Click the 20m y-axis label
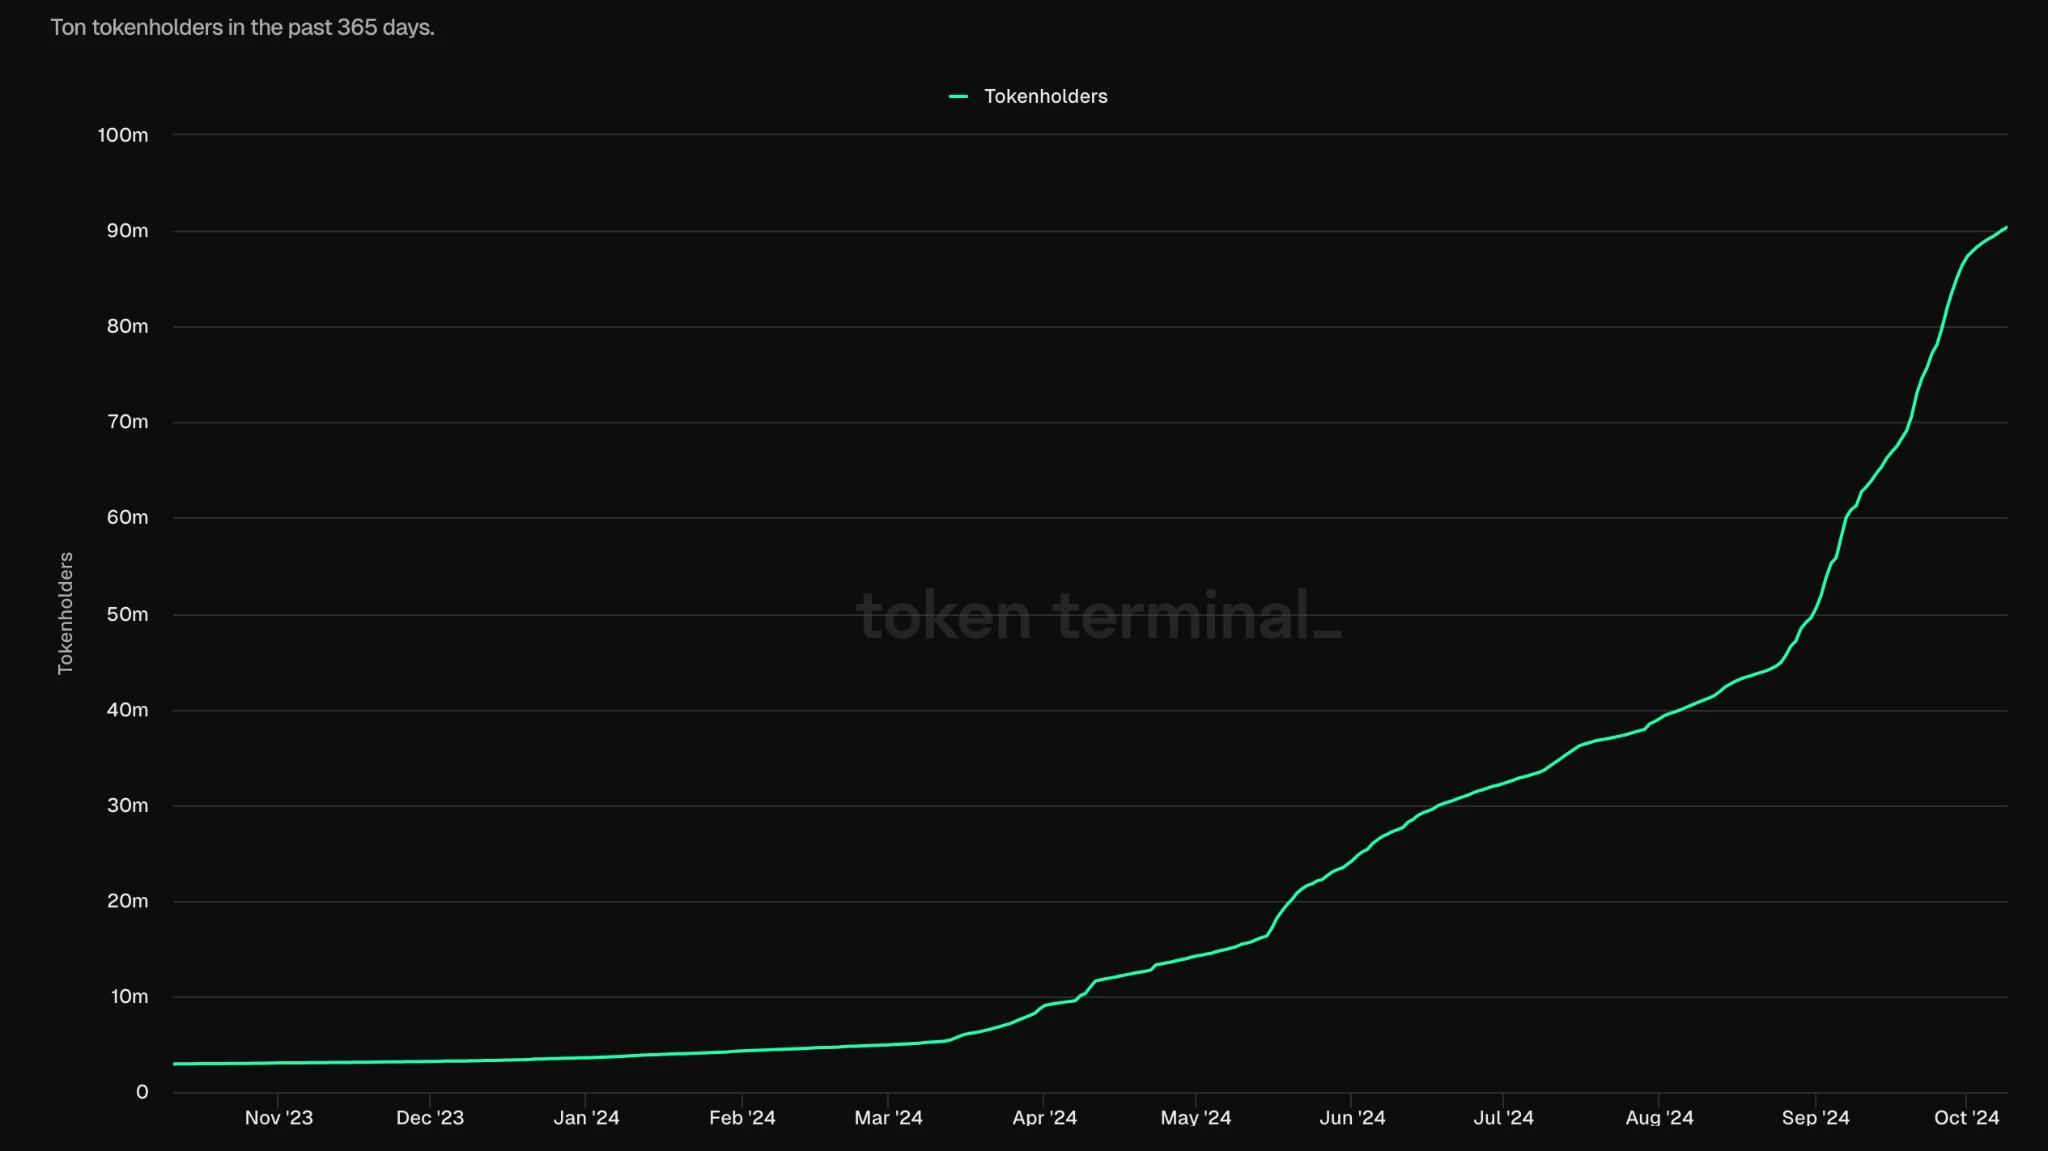Viewport: 2048px width, 1151px height. coord(127,901)
